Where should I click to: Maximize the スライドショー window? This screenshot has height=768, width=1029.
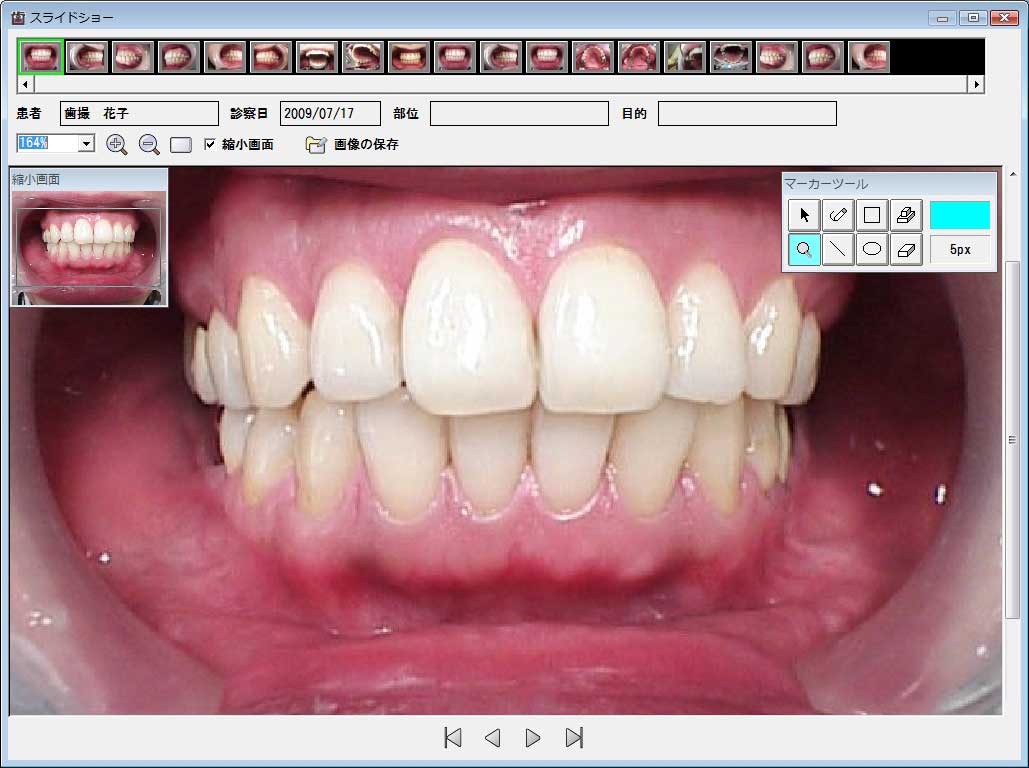[973, 18]
